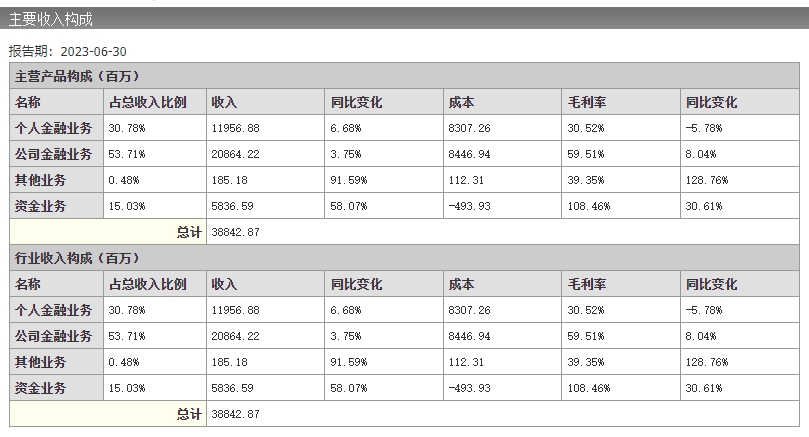This screenshot has width=809, height=437.
Task: Click cost value 8446.94 in 主营产品构成 table
Action: point(470,154)
